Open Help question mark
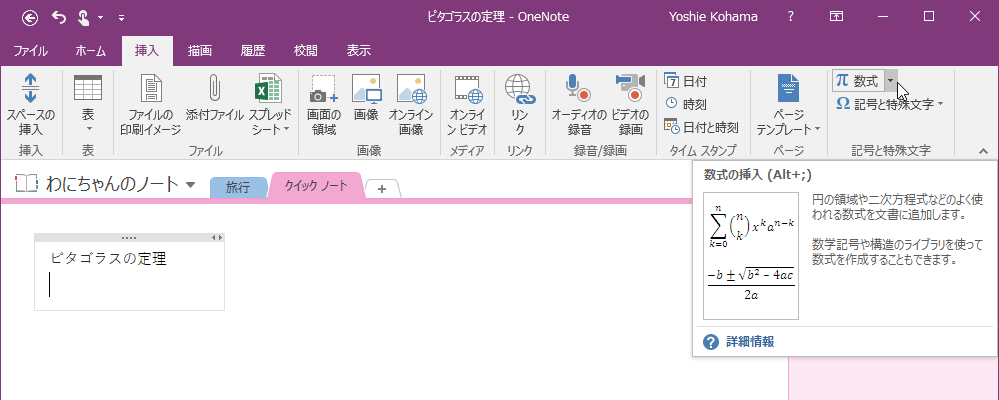 (x=791, y=17)
